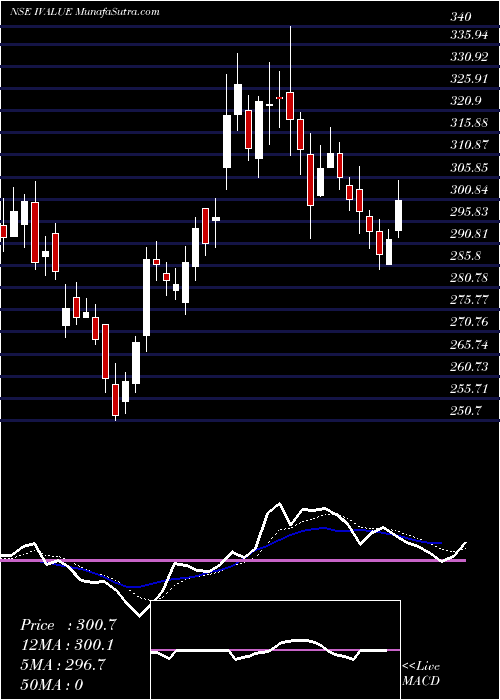This screenshot has width=500, height=700.
Task: Click the 255.71 price axis label
Action: (x=469, y=388)
